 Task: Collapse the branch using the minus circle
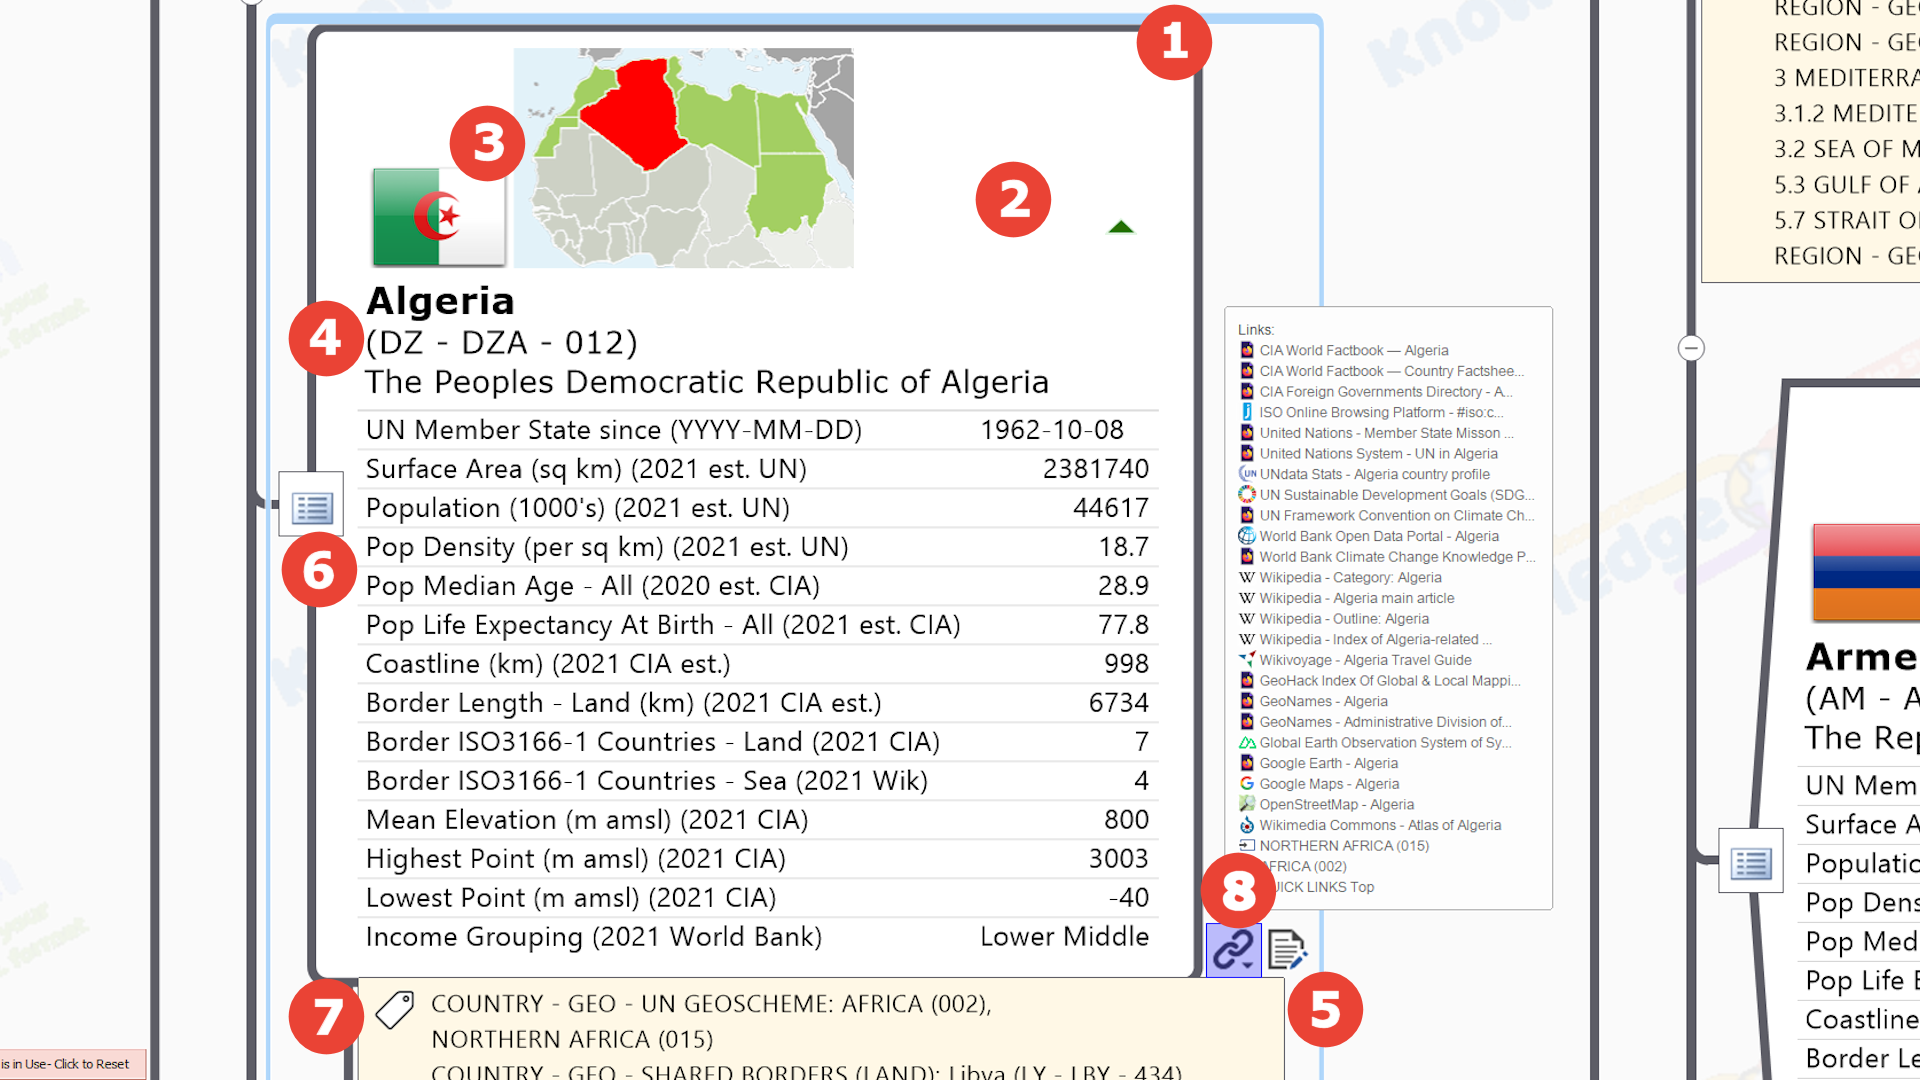(x=1691, y=348)
